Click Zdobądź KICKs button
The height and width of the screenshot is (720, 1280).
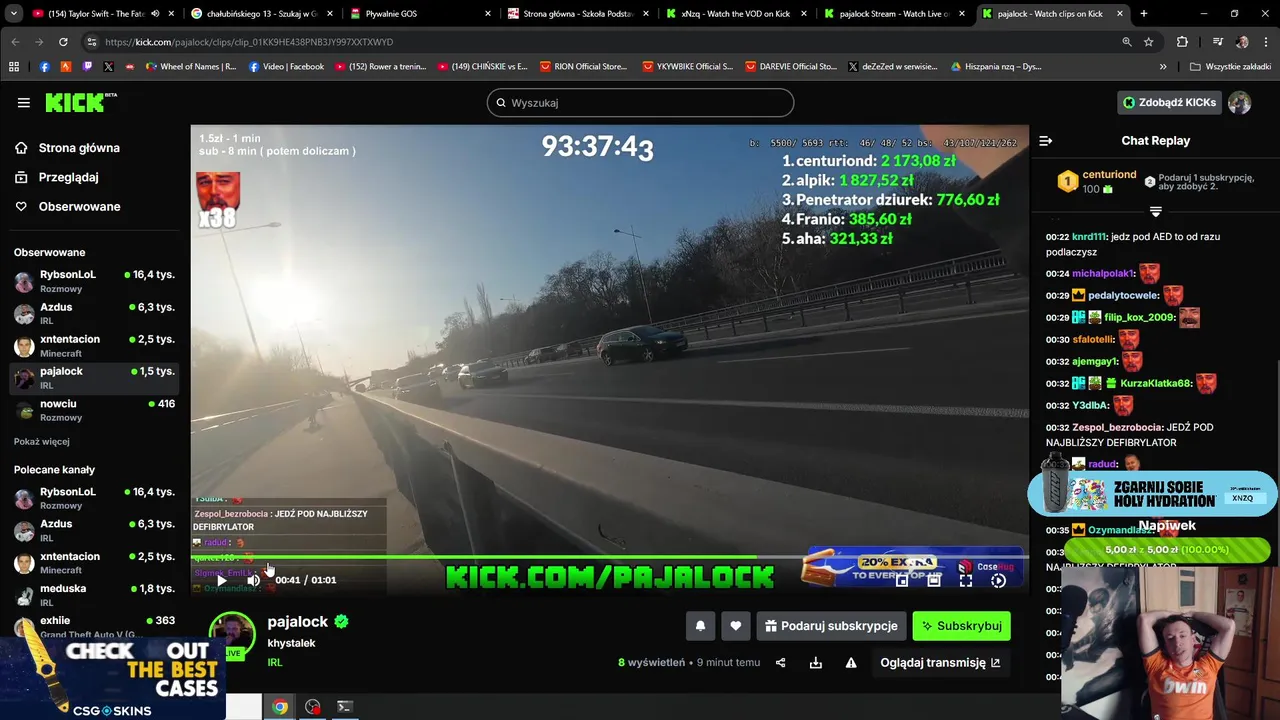[1169, 102]
